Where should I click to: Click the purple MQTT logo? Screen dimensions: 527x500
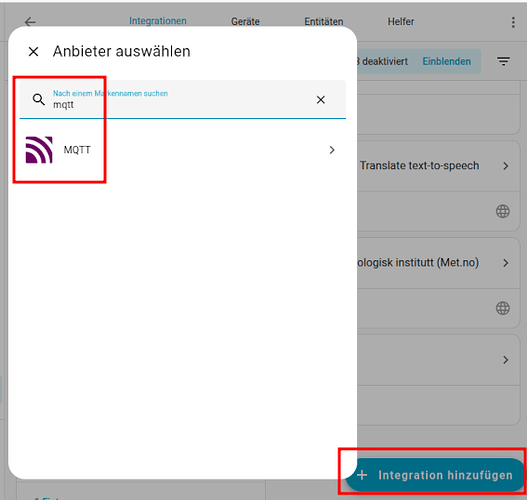[x=39, y=150]
